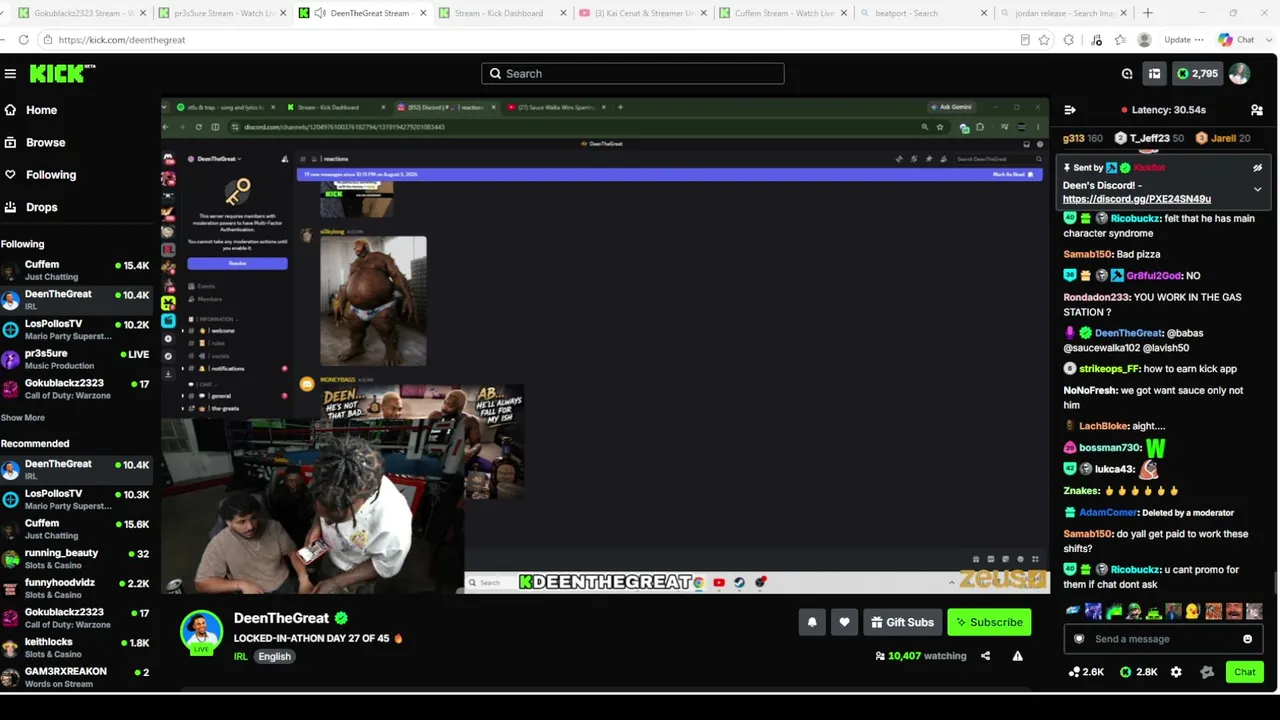This screenshot has width=1280, height=720.
Task: Click the browser Update button
Action: click(1184, 40)
